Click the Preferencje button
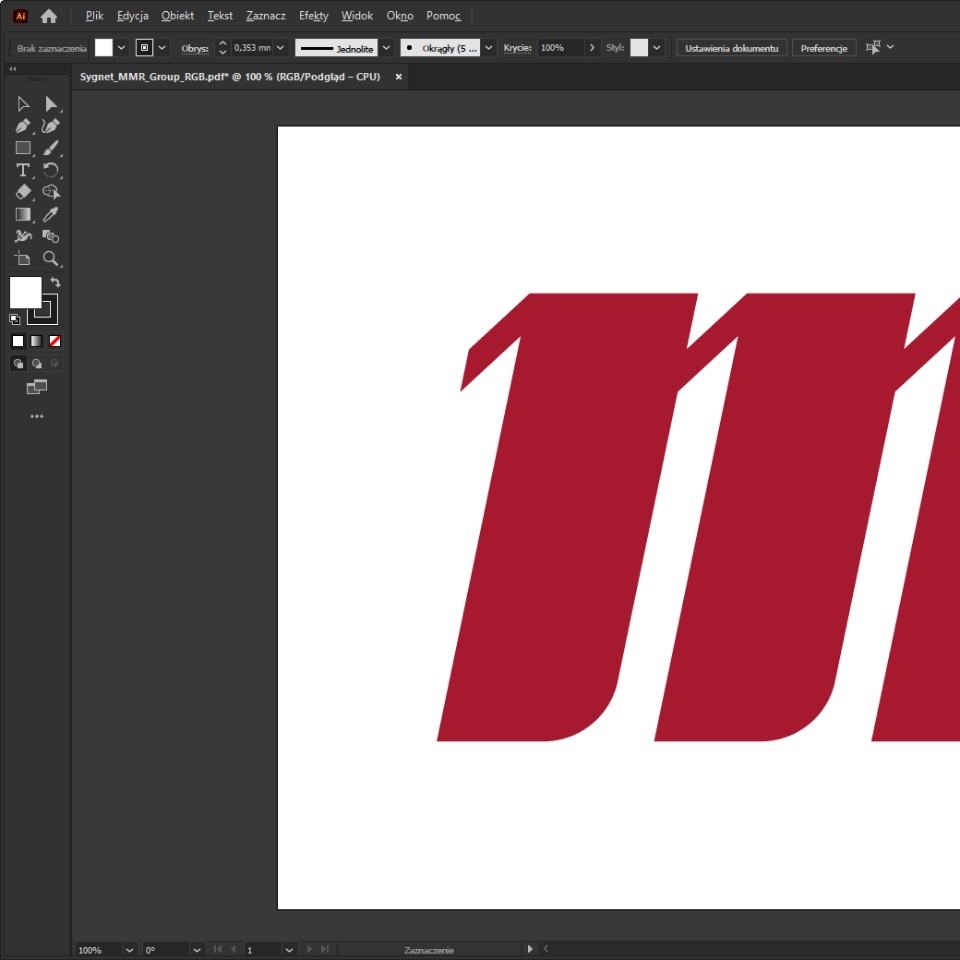 pos(824,48)
